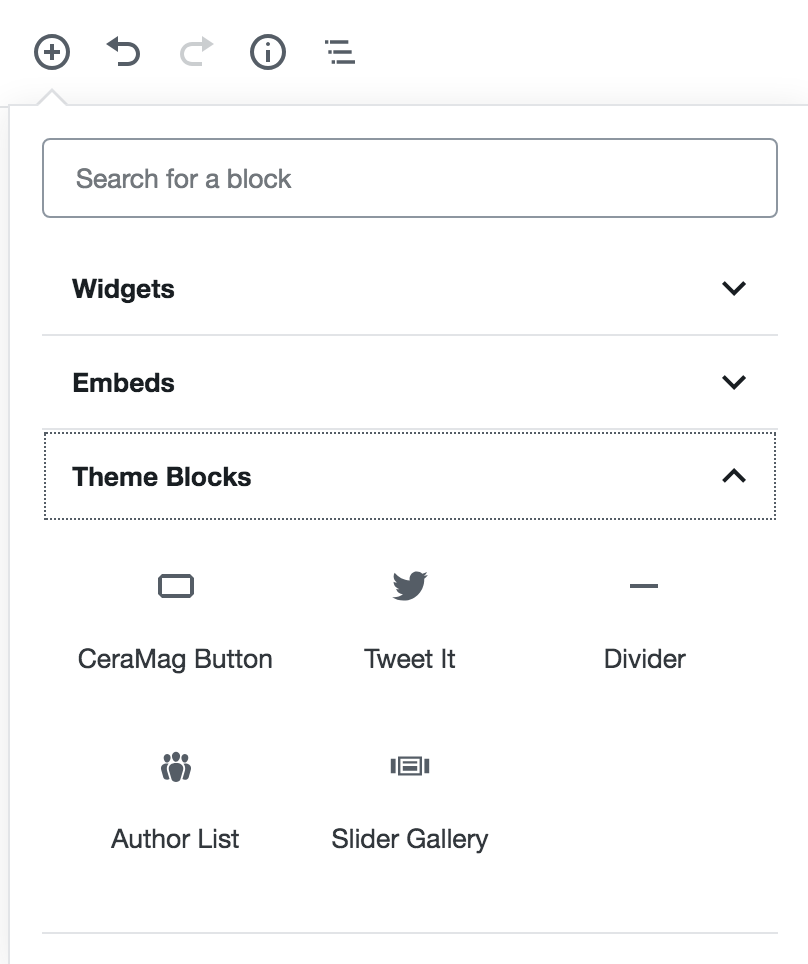The height and width of the screenshot is (964, 808).
Task: Click the Redo arrow icon
Action: 196,52
